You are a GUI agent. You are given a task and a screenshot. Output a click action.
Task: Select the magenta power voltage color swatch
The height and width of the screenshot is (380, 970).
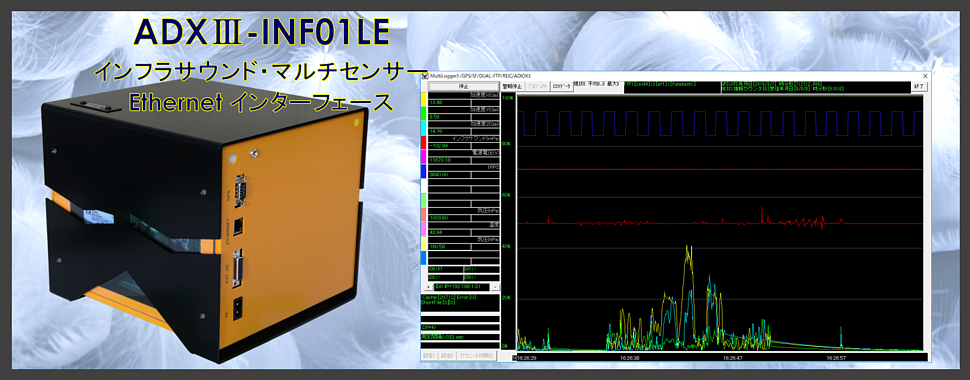(424, 157)
